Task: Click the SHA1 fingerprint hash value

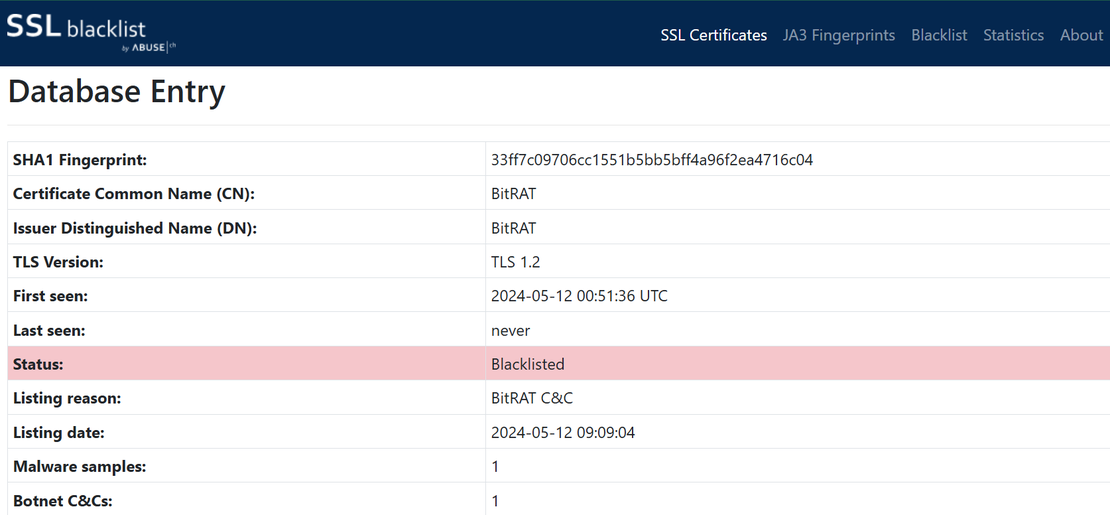Action: click(652, 160)
